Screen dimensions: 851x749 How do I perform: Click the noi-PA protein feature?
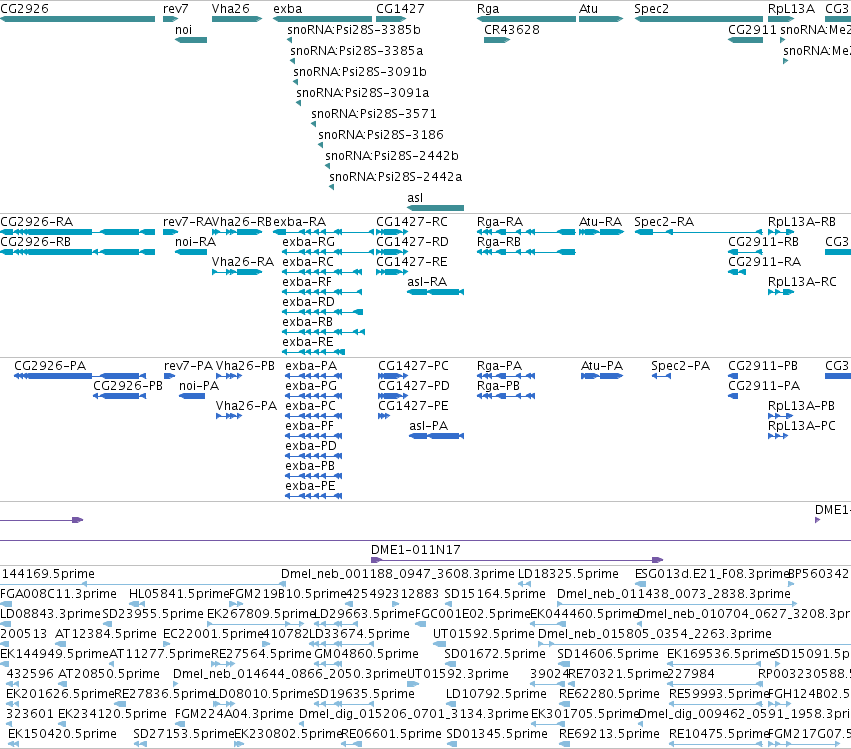click(x=192, y=396)
